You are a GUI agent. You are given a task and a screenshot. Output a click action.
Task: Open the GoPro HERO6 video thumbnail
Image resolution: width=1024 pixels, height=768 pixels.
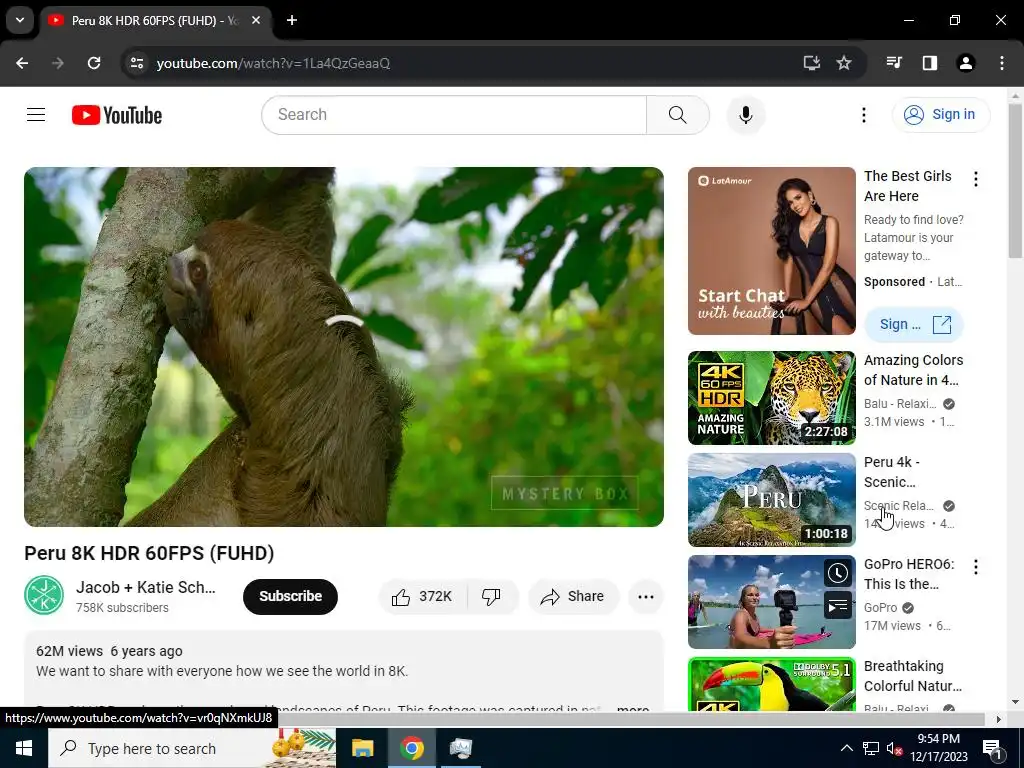[771, 601]
